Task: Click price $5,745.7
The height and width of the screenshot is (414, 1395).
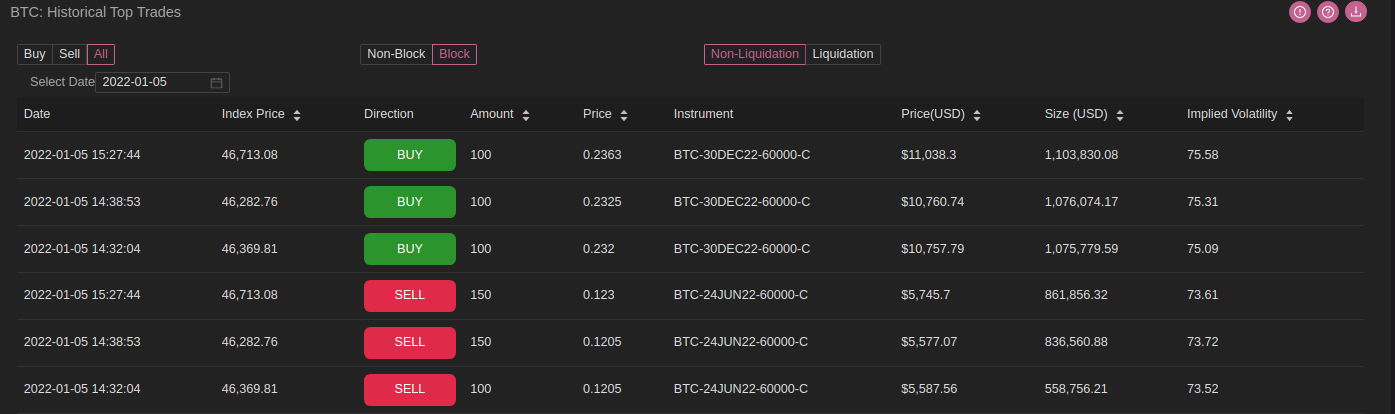Action: pyautogui.click(x=925, y=295)
